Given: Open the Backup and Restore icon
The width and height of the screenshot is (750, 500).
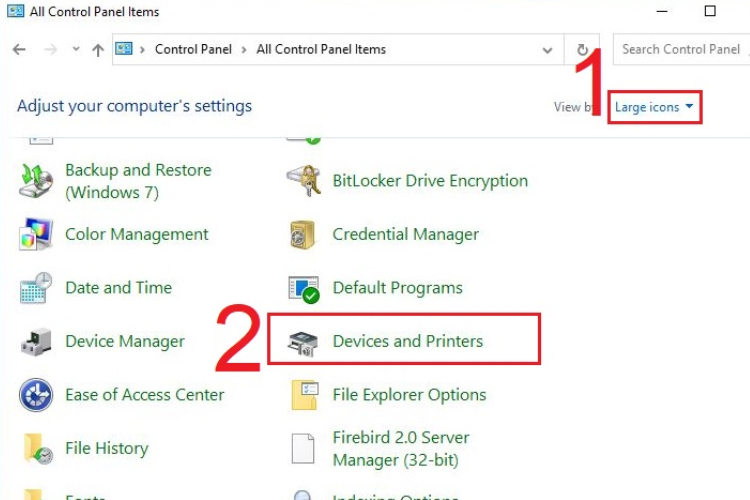Looking at the screenshot, I should tap(37, 181).
